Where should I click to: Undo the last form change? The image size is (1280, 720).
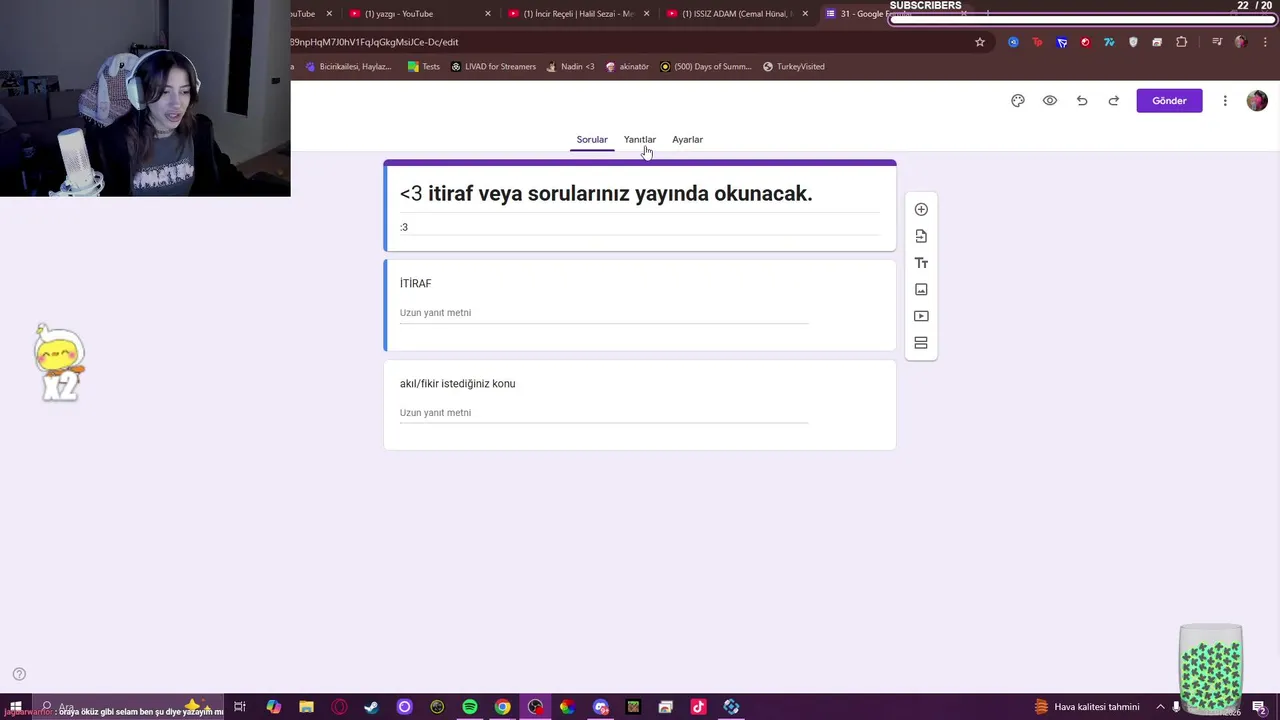click(1082, 101)
